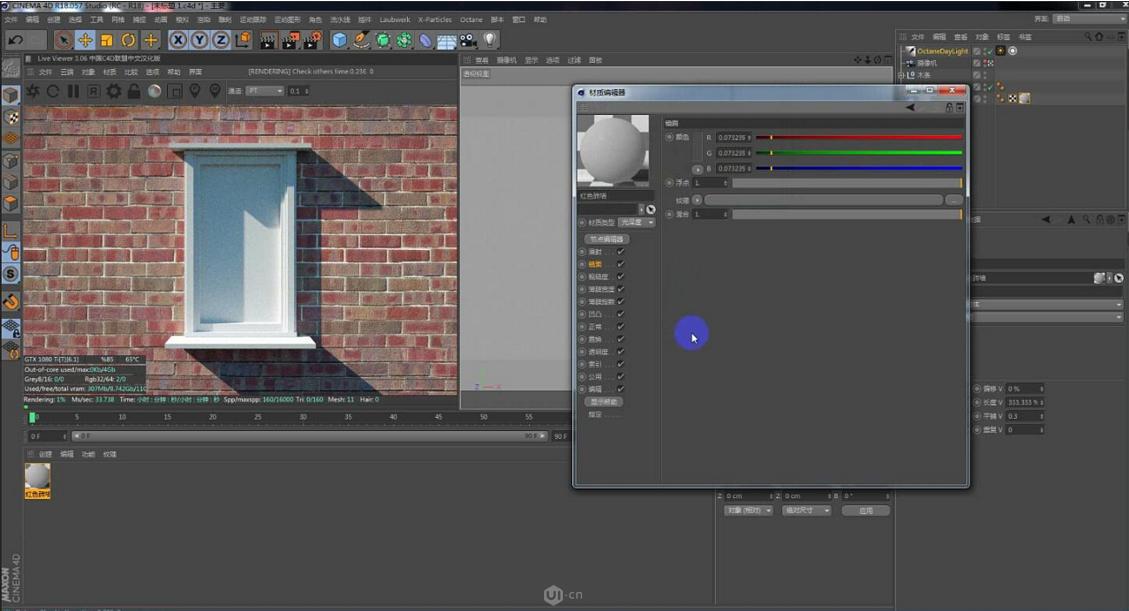1129x611 pixels.
Task: Select the Rotate tool in the toolbar
Action: tap(128, 40)
